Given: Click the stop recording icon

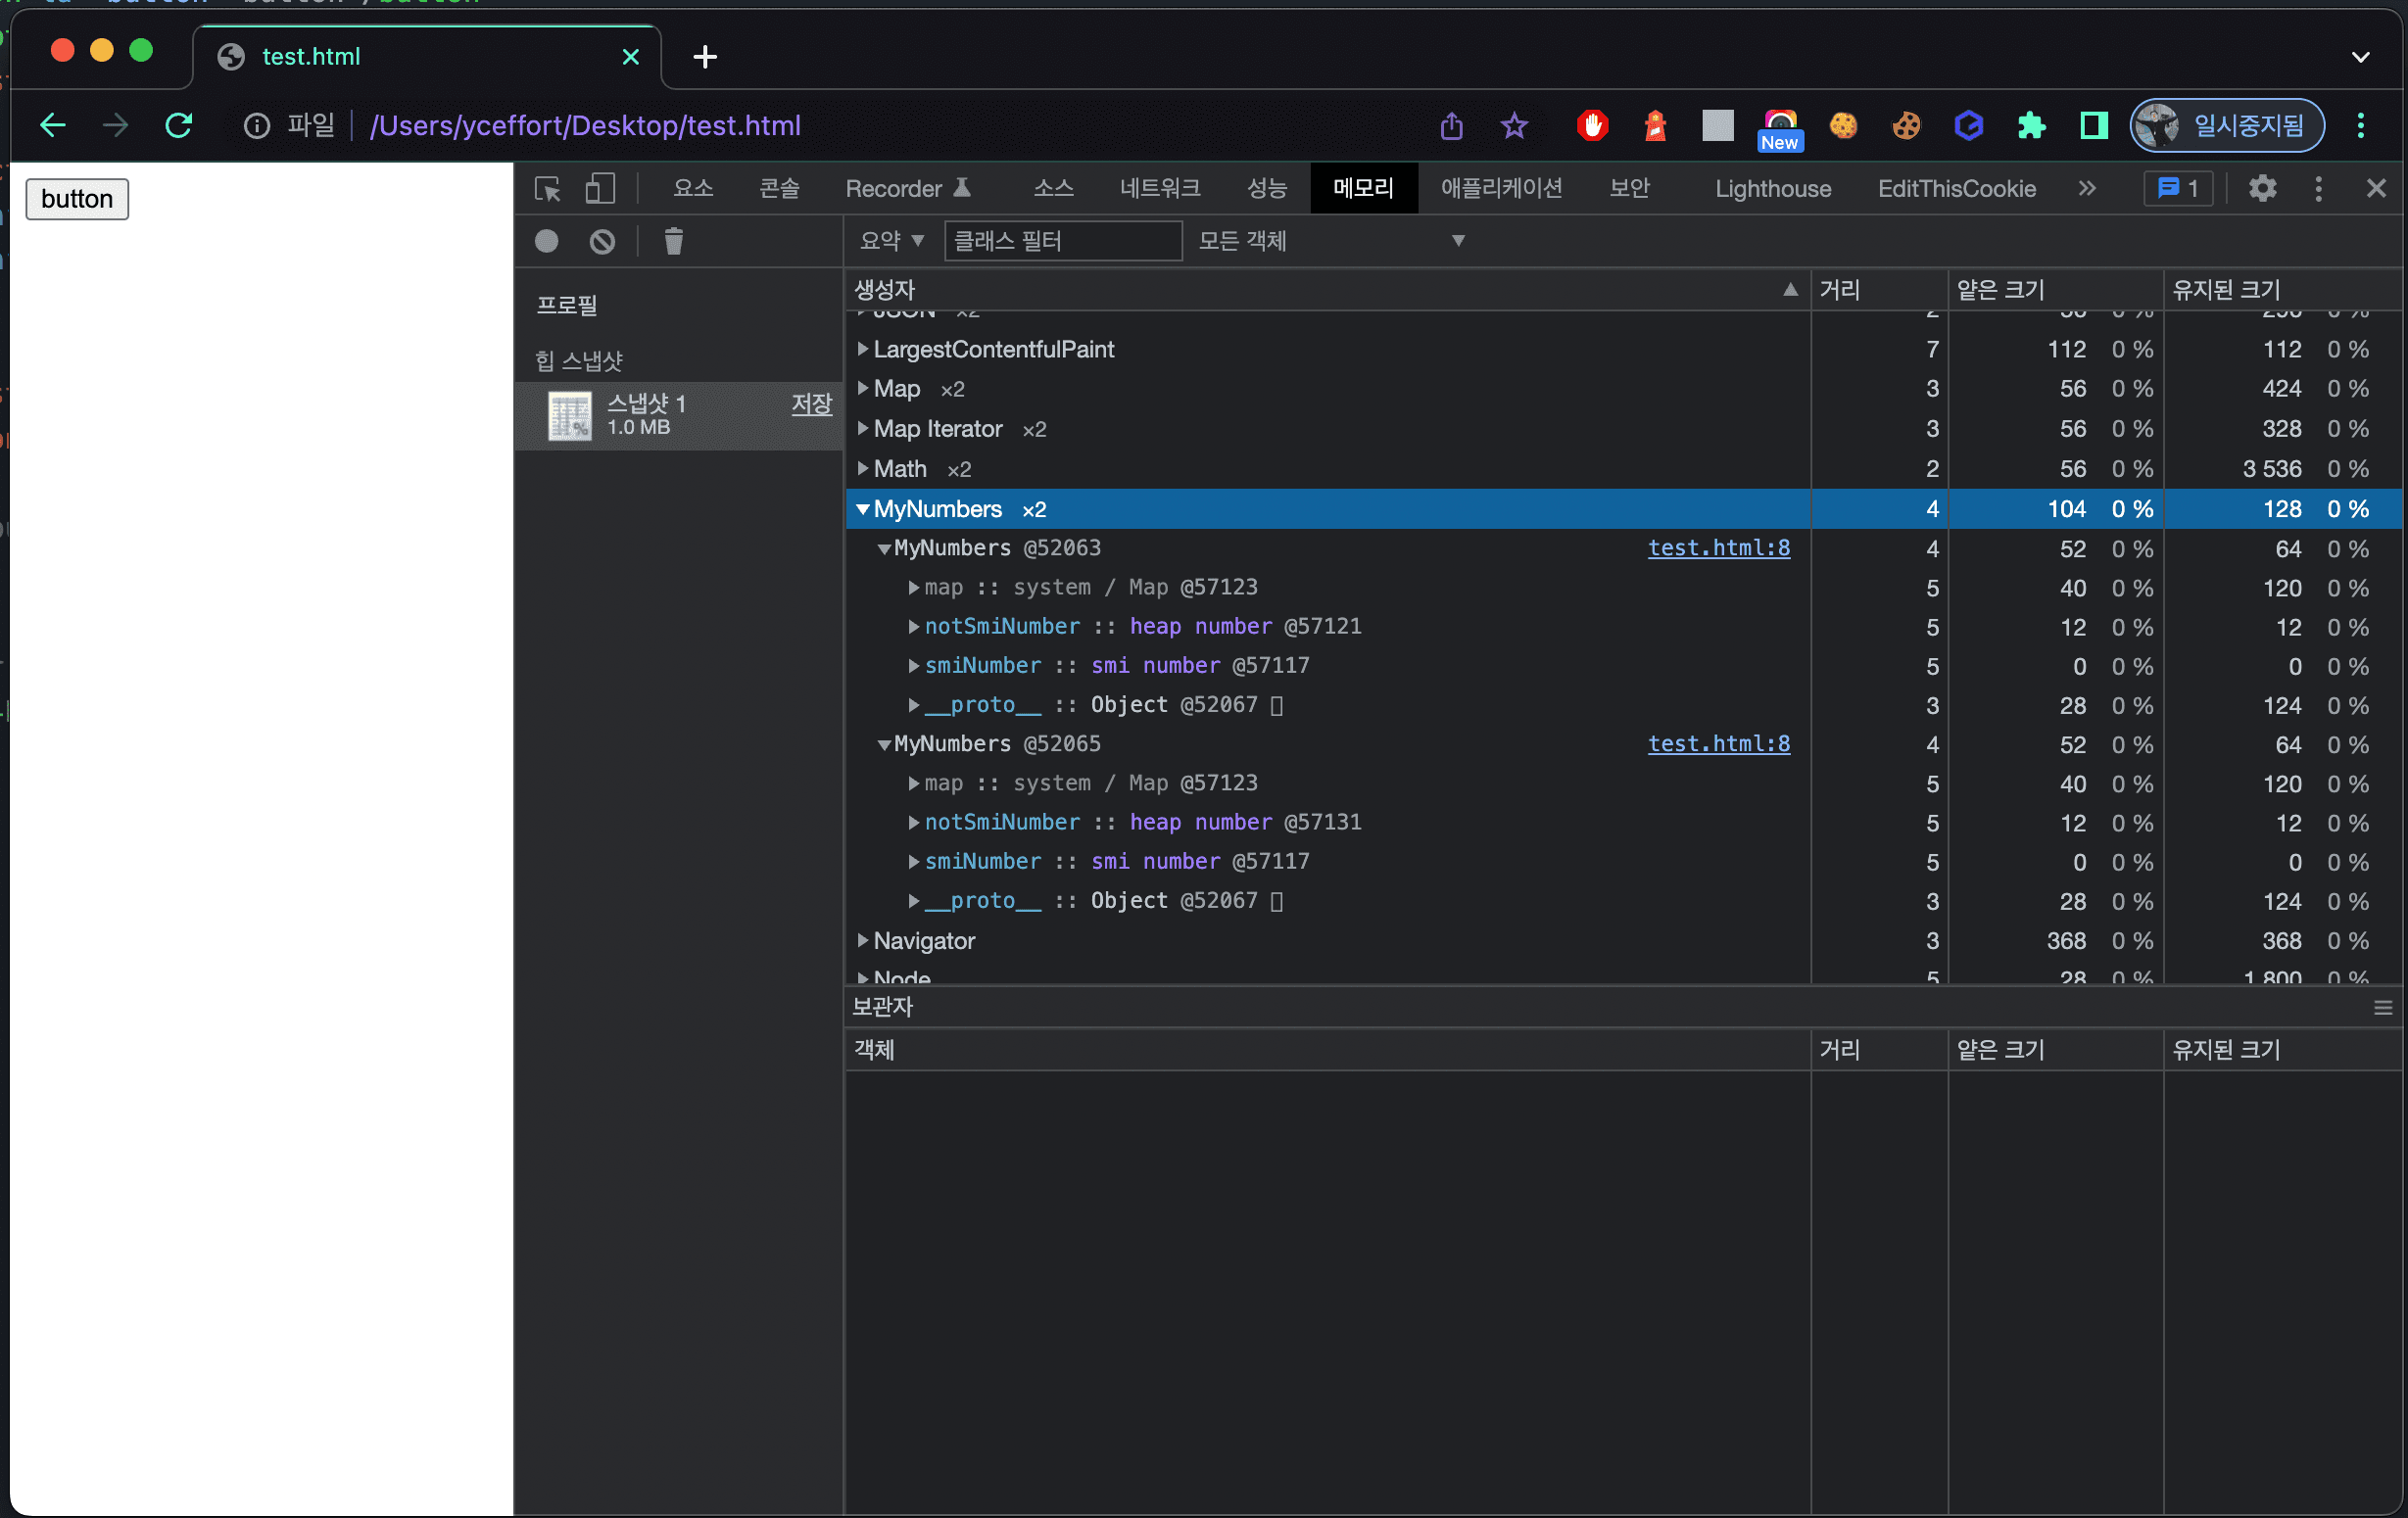Looking at the screenshot, I should [603, 241].
